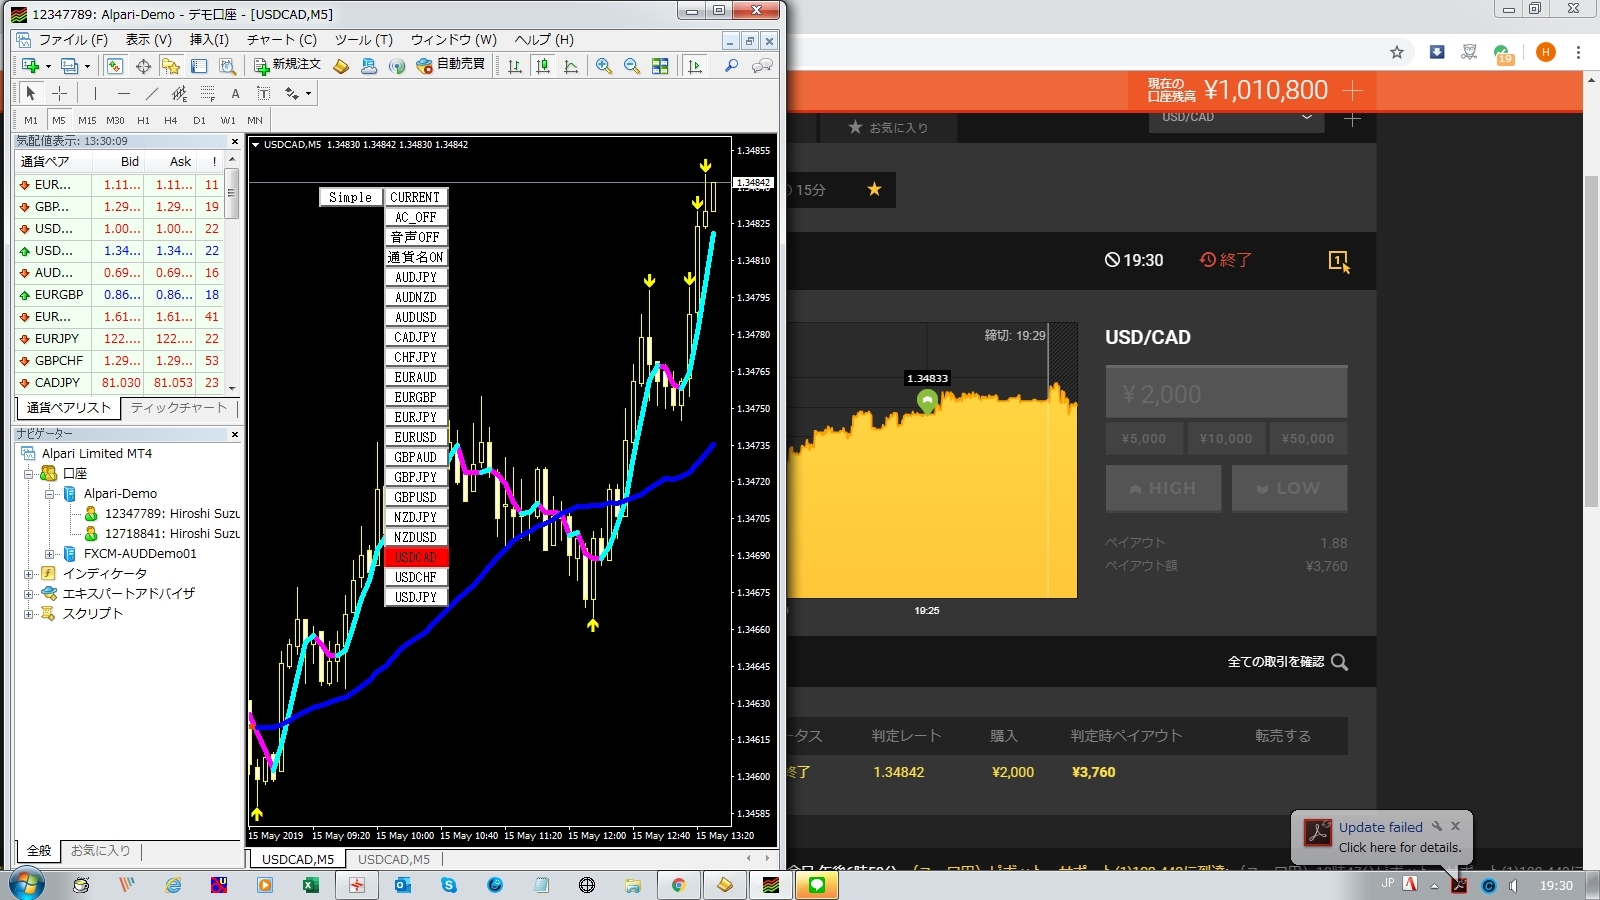Viewport: 1600px width, 900px height.
Task: Switch timeframe to M30
Action: [115, 120]
